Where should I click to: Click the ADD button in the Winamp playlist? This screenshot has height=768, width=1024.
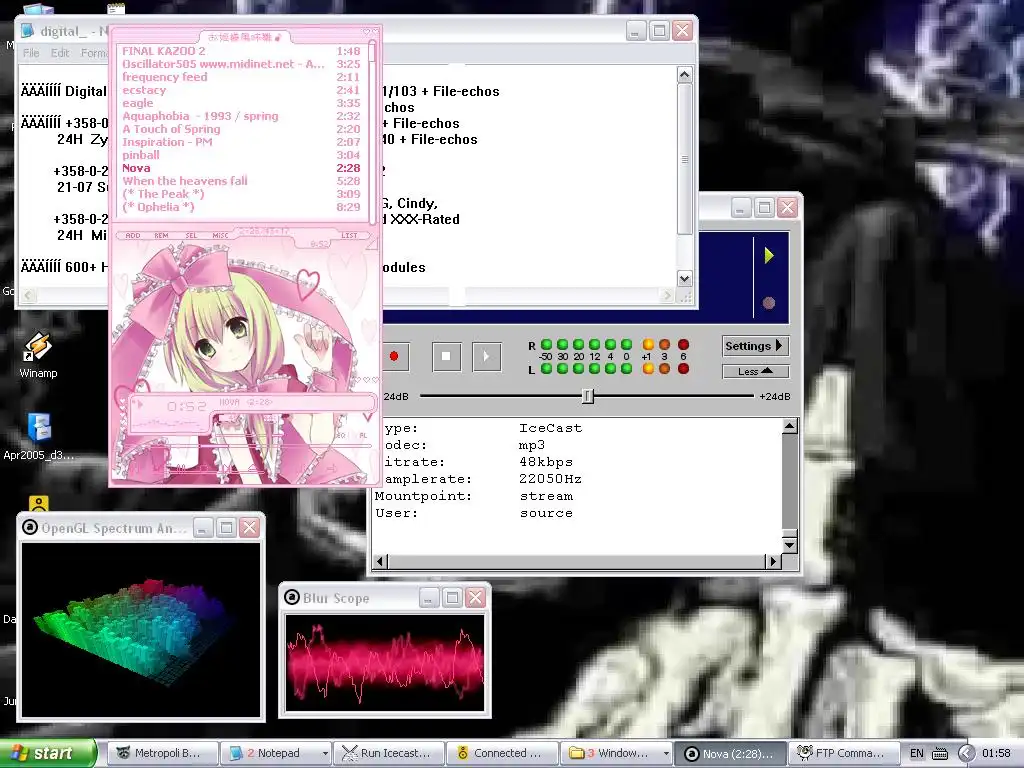tap(133, 236)
